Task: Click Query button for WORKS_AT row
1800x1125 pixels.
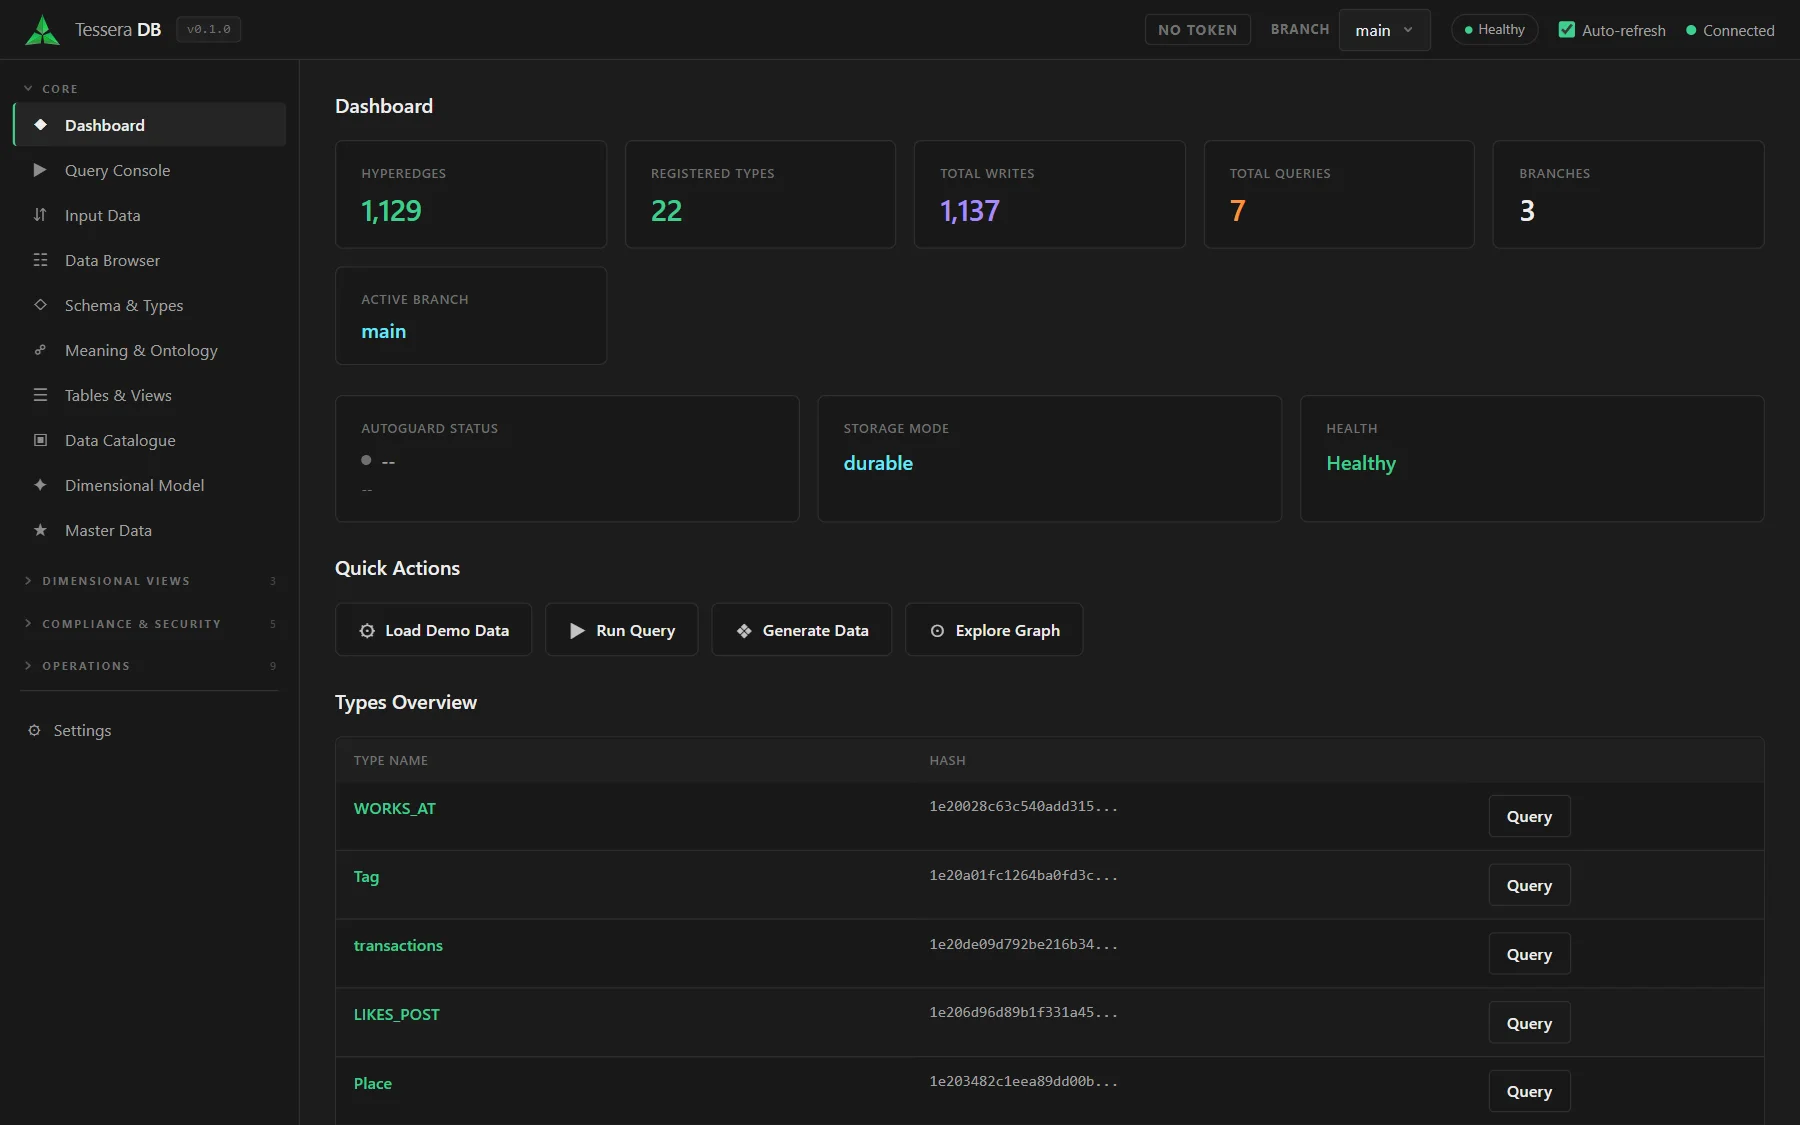Action: [x=1529, y=817]
